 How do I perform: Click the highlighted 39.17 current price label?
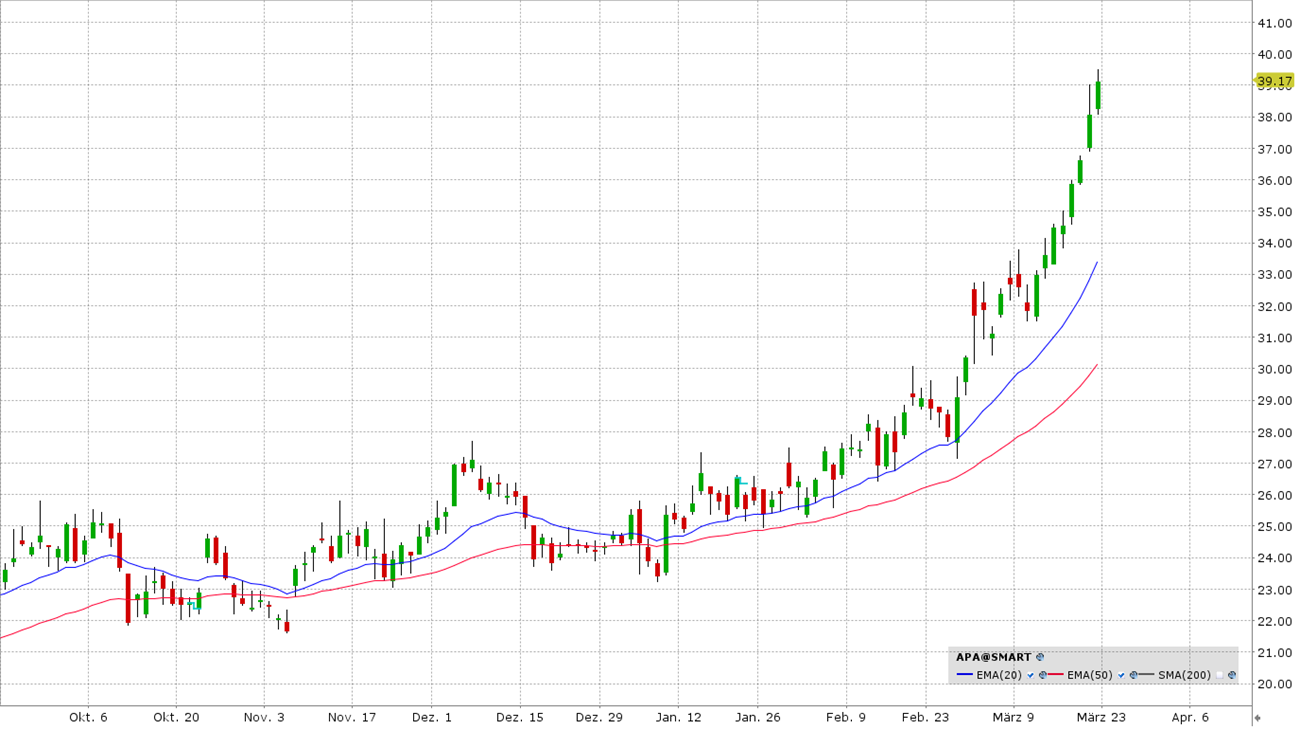1274,81
